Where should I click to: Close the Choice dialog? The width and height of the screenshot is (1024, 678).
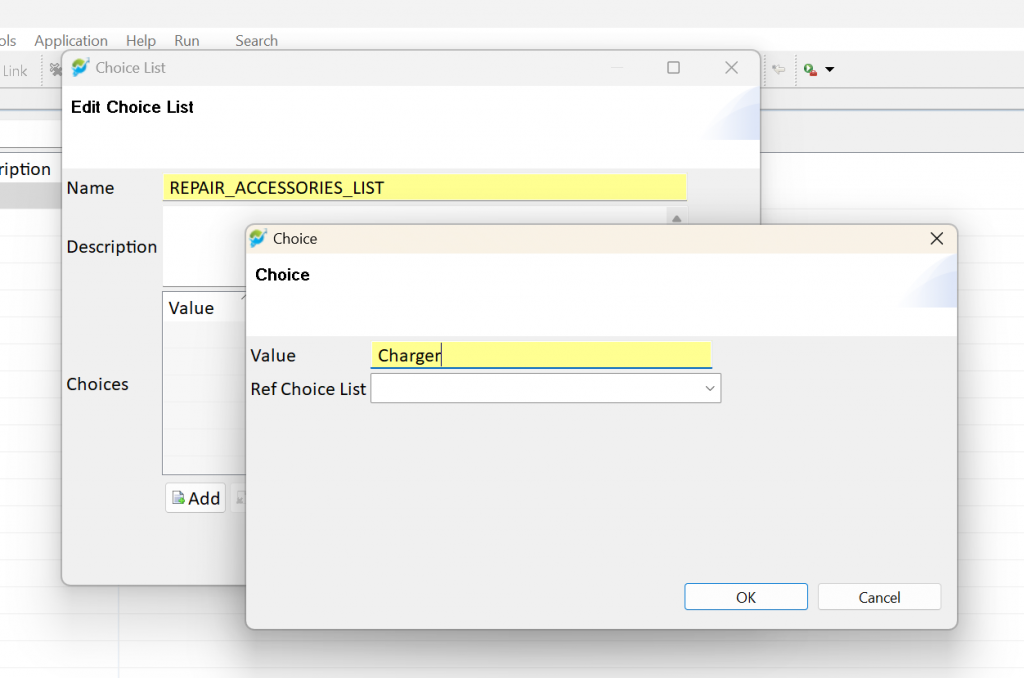(936, 238)
